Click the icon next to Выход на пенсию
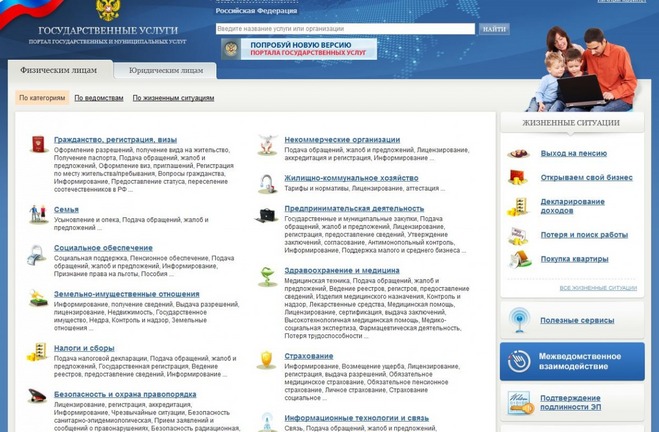Viewport: 659px width, 432px height. [x=518, y=153]
